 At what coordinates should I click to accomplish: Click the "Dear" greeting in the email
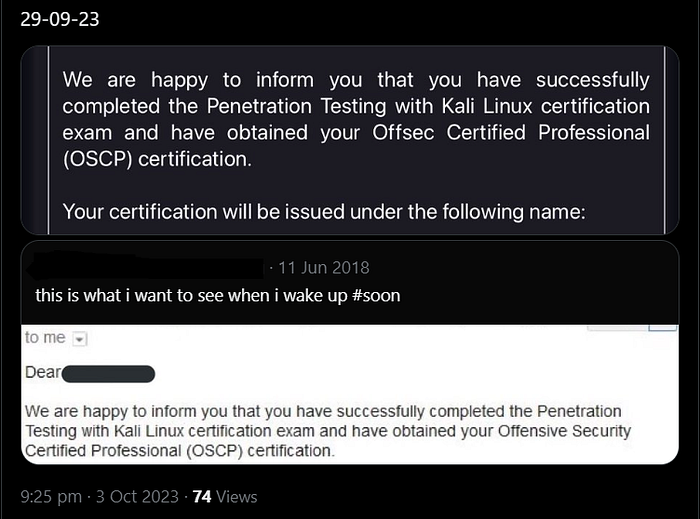click(x=42, y=374)
